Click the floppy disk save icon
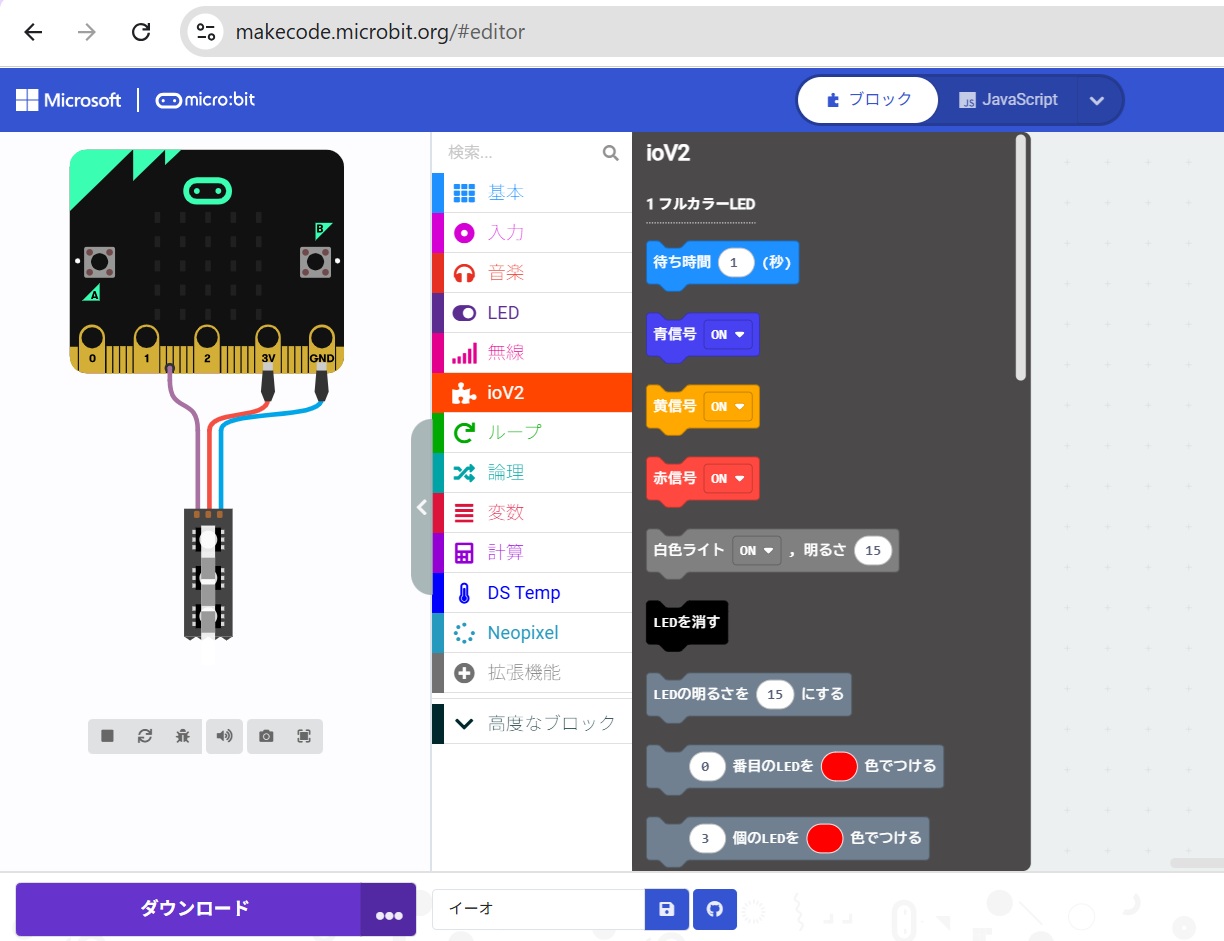Screen dimensions: 1224x941 tap(667, 910)
